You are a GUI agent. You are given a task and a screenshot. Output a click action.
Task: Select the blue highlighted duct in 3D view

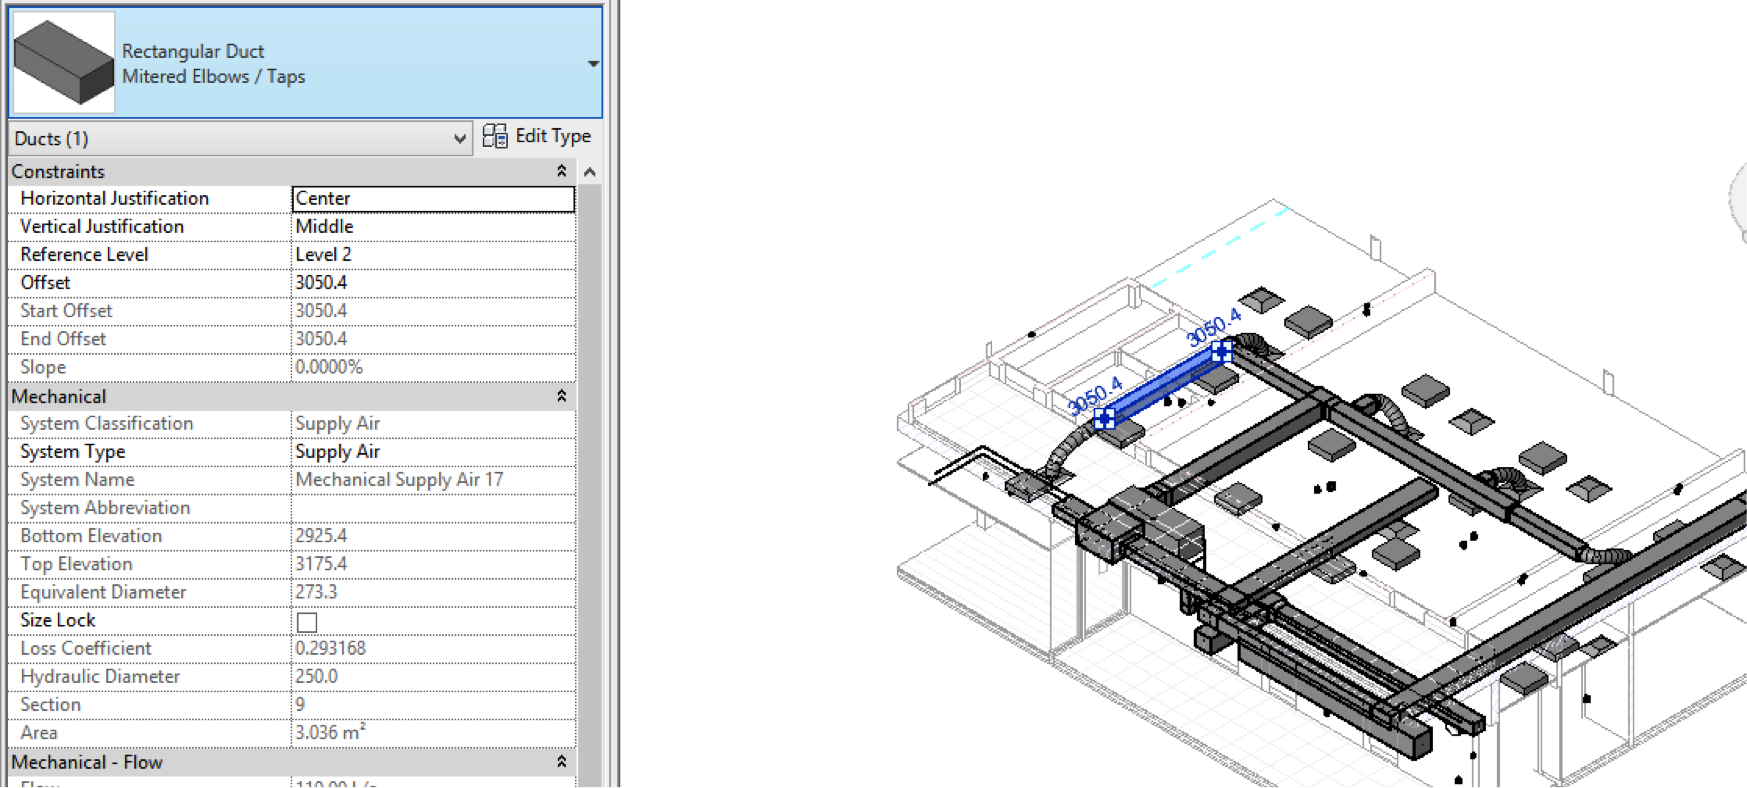click(1163, 385)
